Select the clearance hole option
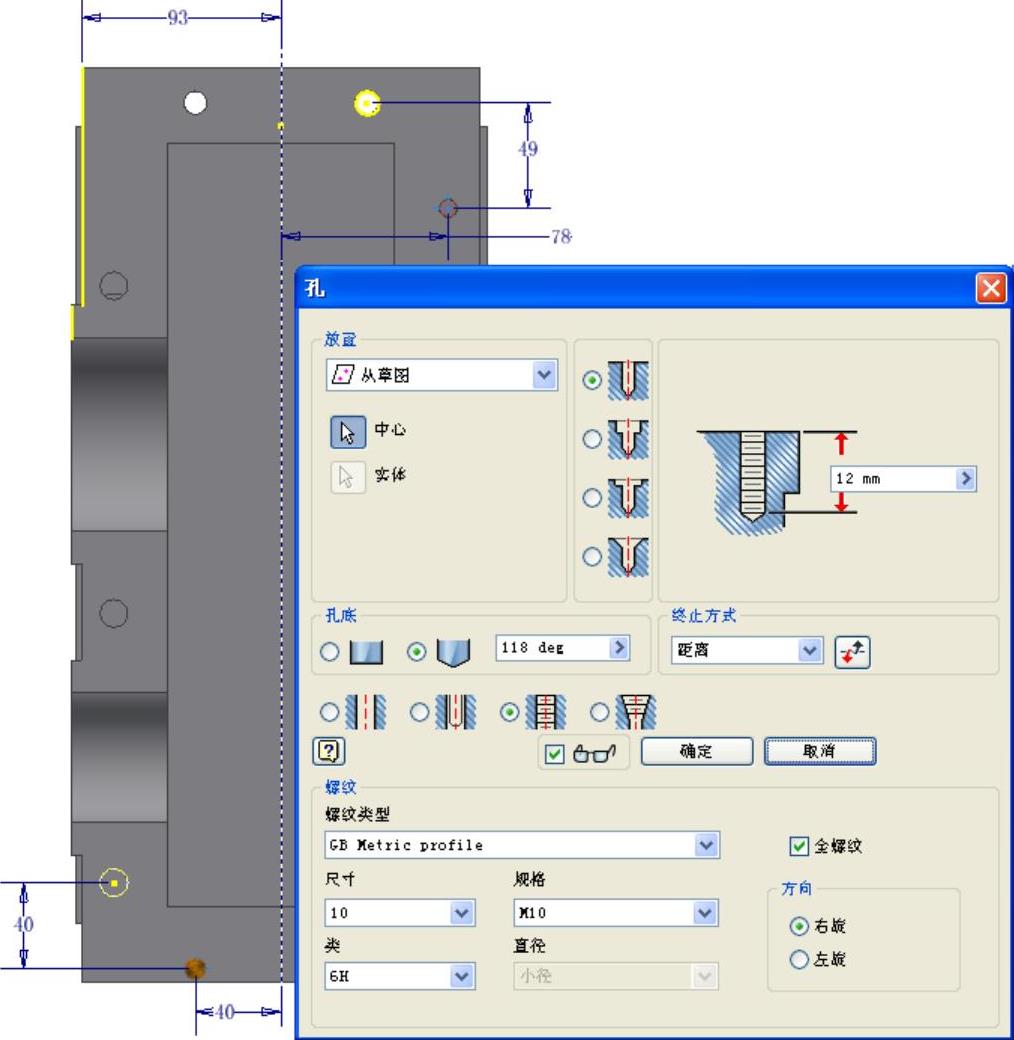 pyautogui.click(x=419, y=712)
